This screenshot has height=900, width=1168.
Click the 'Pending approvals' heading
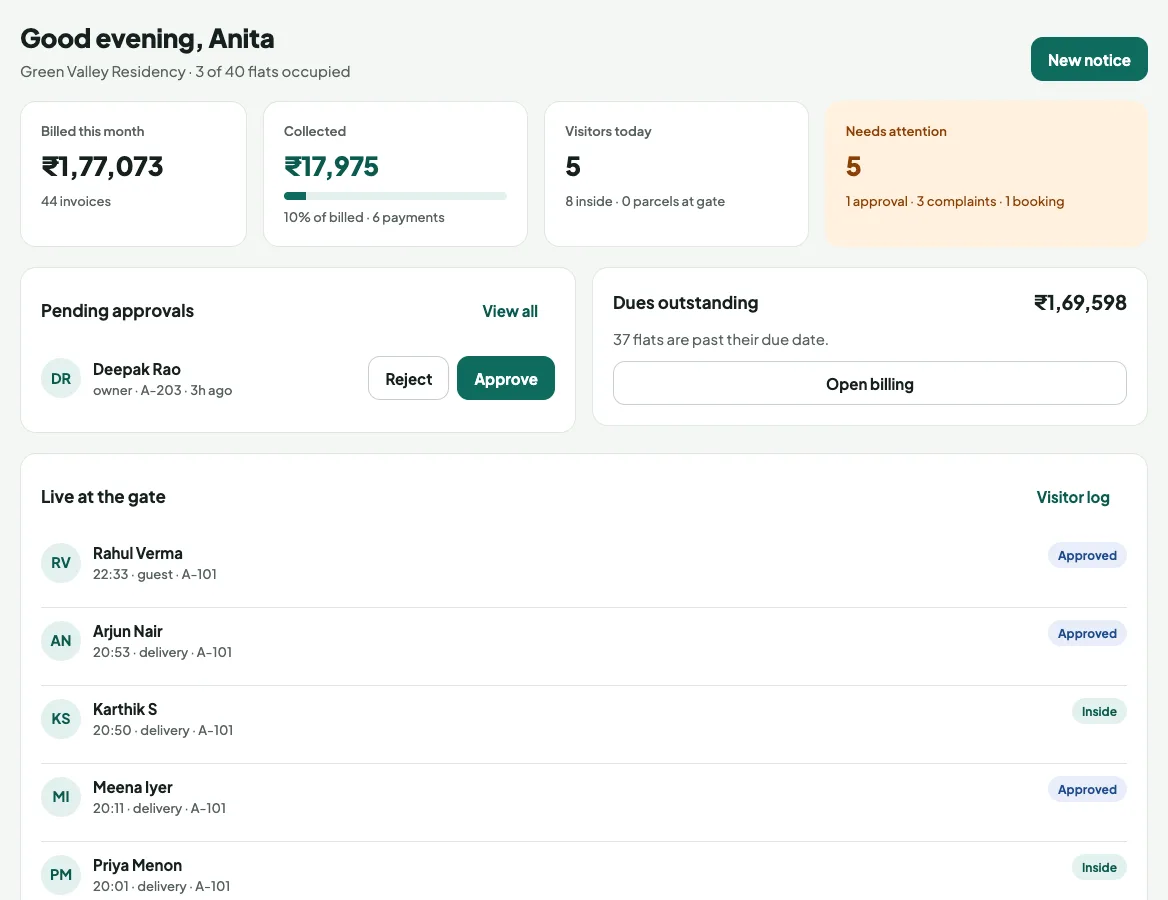[x=117, y=311]
